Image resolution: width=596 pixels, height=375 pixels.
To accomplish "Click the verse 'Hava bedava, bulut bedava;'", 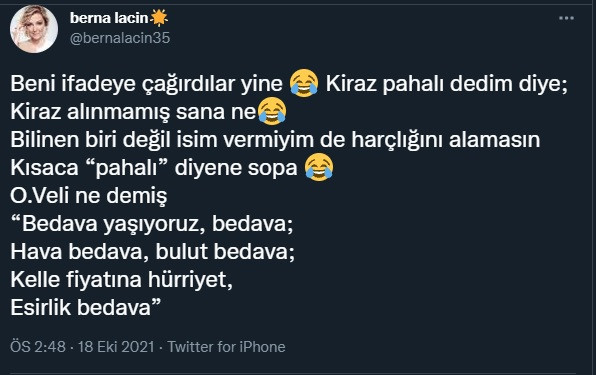I will pos(152,252).
